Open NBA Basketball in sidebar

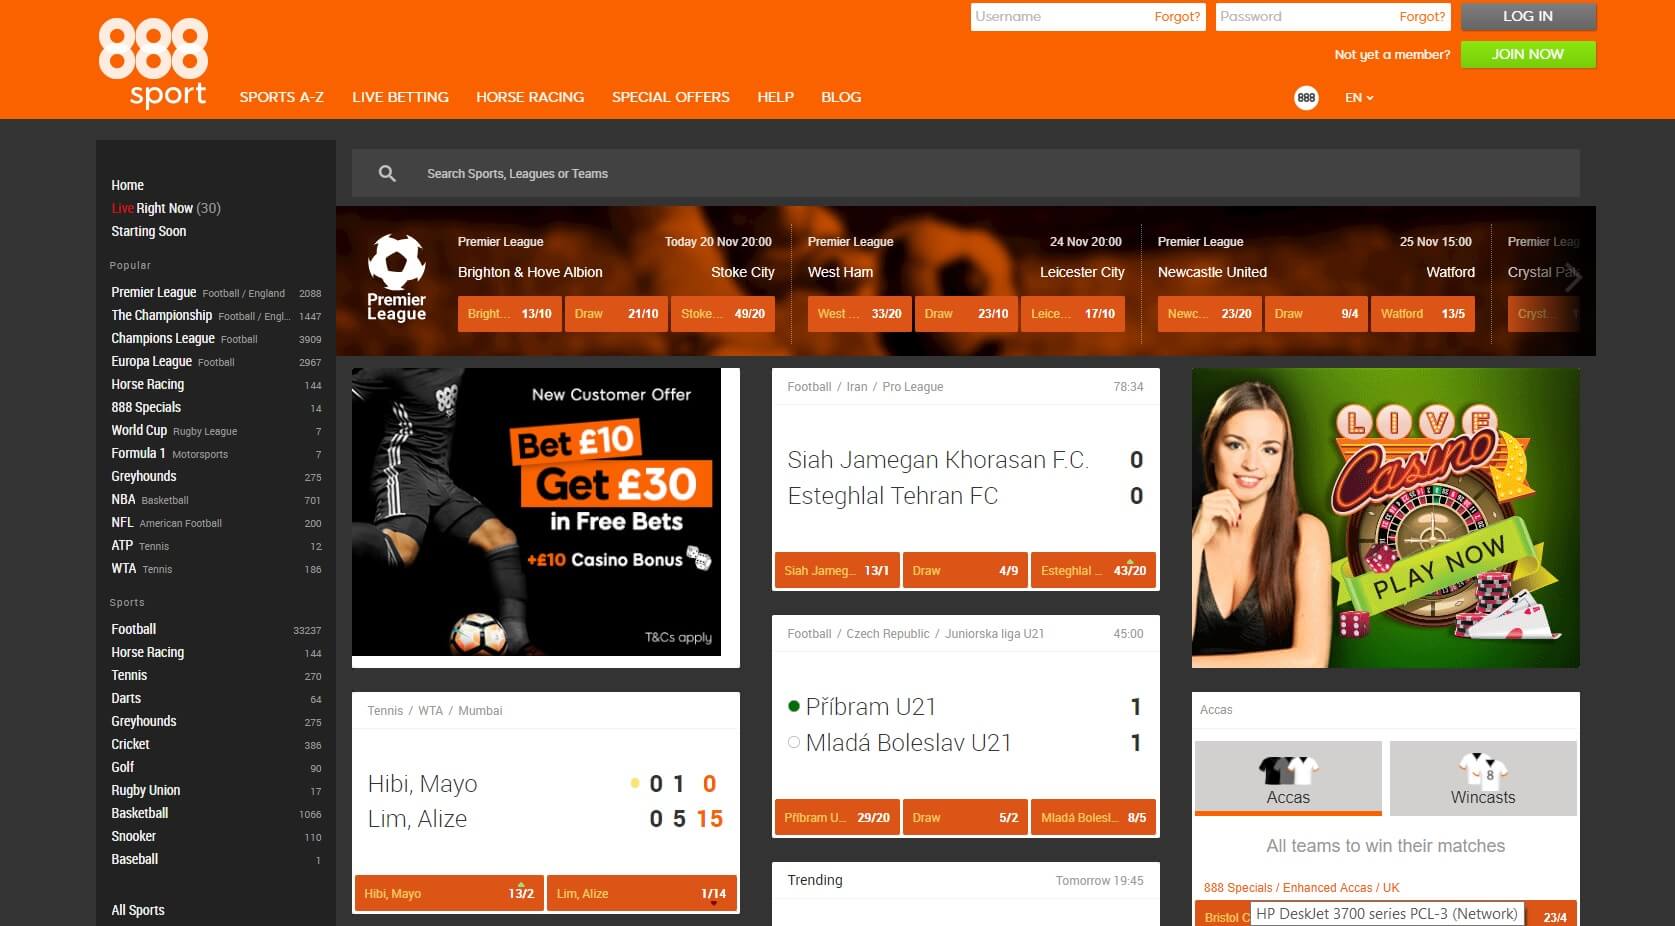(x=216, y=500)
